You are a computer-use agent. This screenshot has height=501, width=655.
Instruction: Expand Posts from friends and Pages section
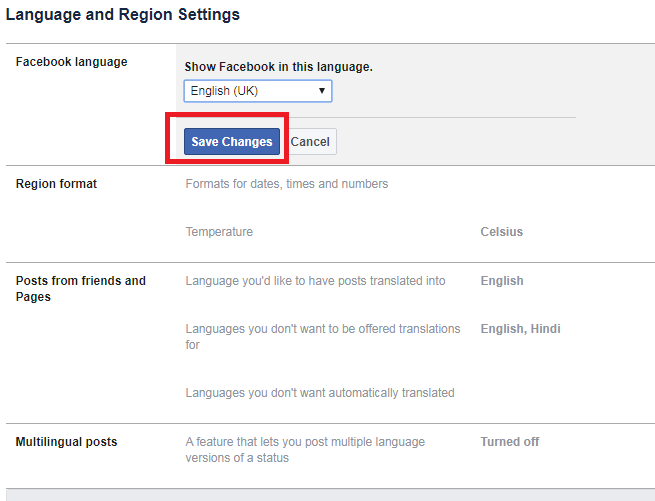(x=81, y=289)
